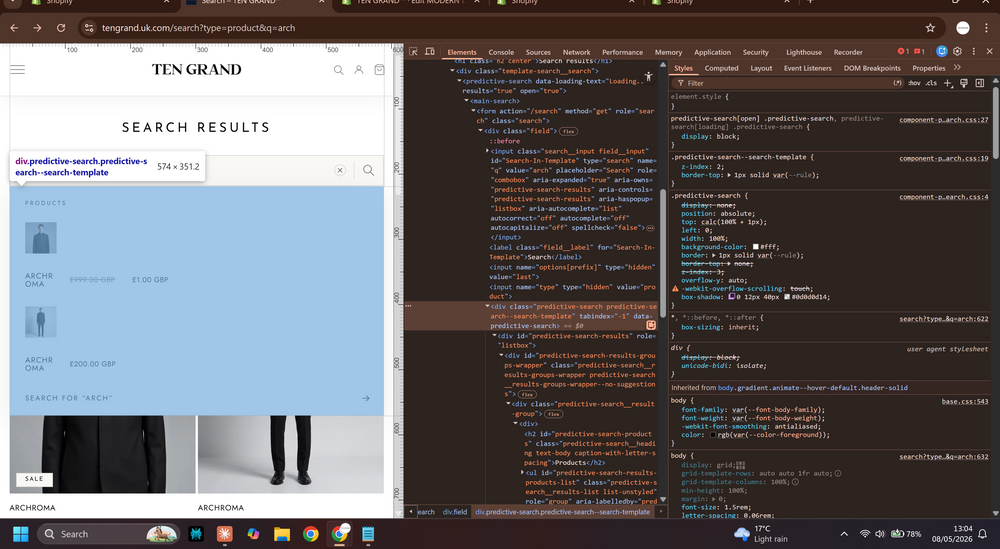Open DevTools settings gear

pos(957,52)
